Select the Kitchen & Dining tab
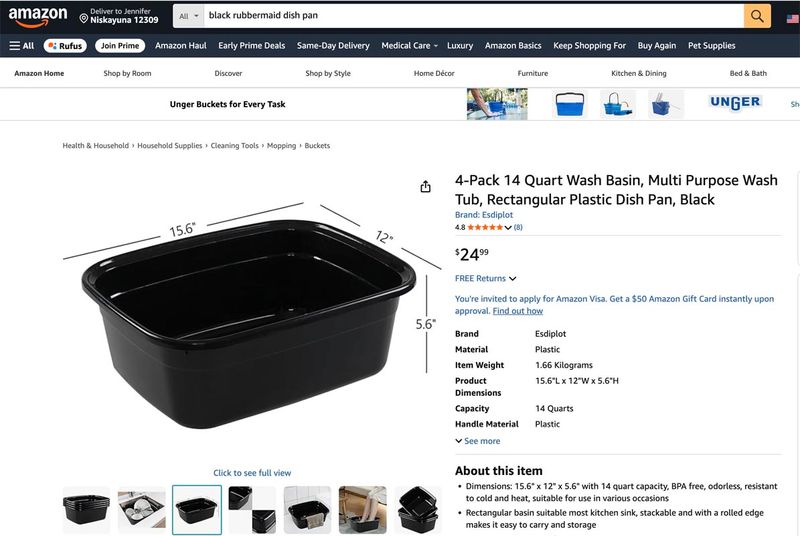This screenshot has width=800, height=536. 639,73
